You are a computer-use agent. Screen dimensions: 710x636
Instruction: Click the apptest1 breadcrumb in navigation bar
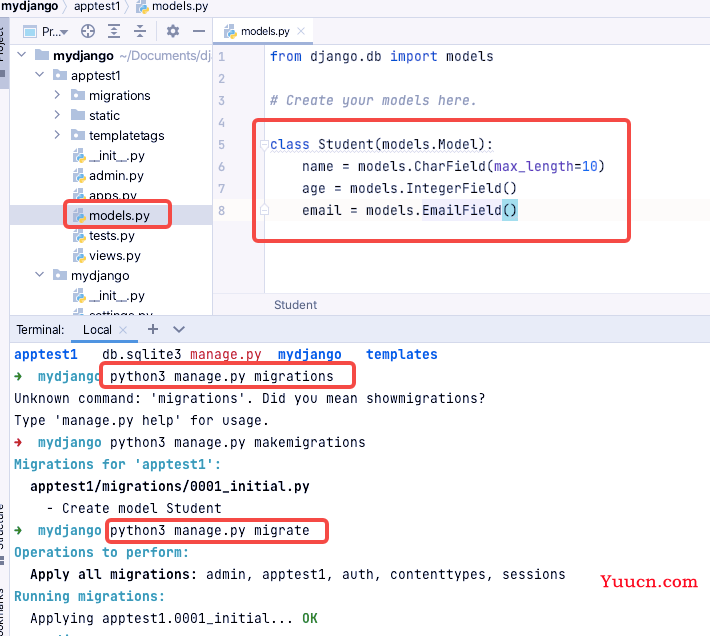point(97,6)
